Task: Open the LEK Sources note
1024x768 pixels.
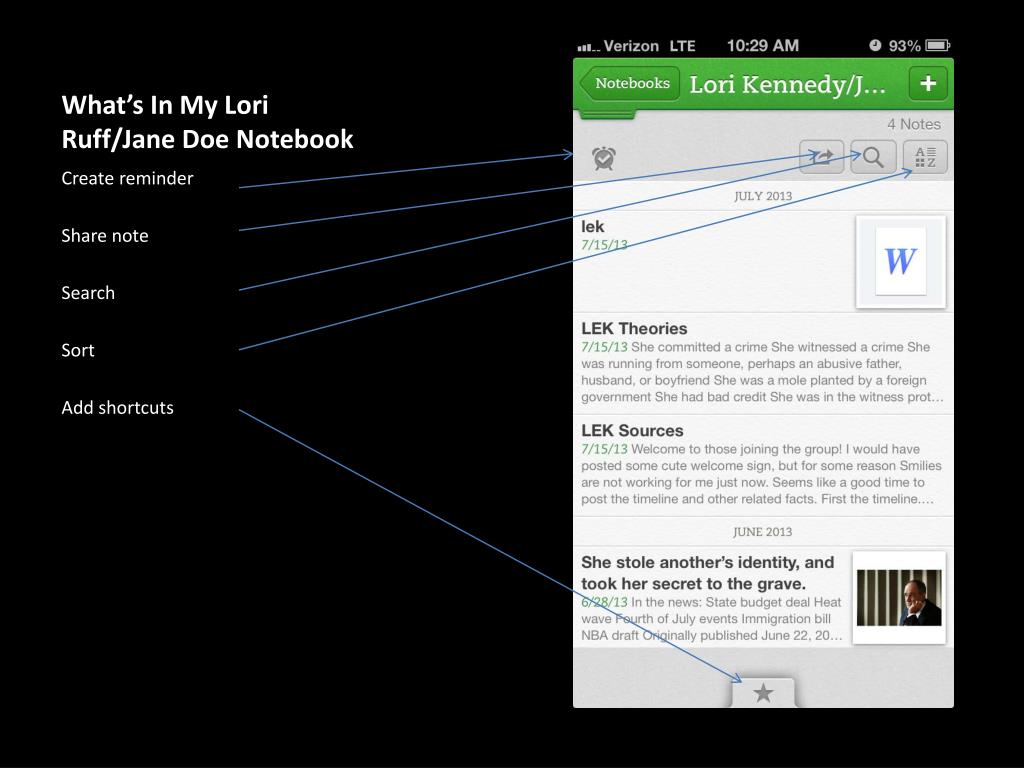Action: tap(763, 466)
